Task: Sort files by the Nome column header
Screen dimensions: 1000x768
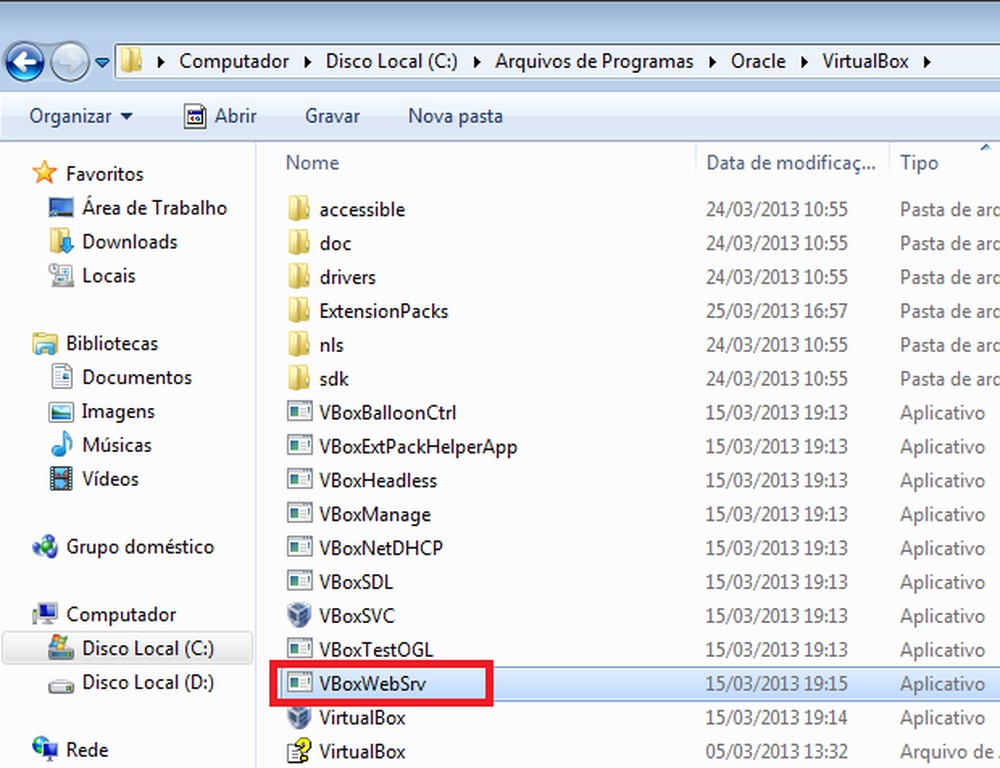Action: 312,162
